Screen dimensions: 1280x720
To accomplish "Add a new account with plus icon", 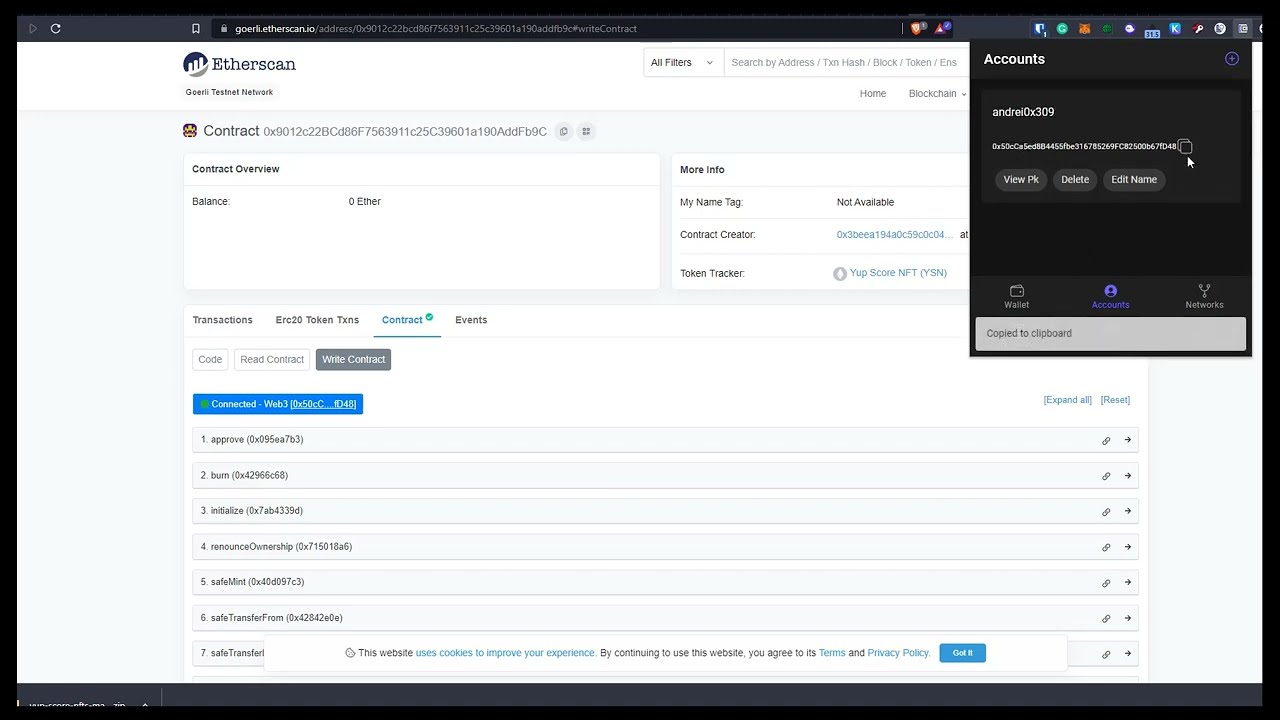I will coord(1232,59).
